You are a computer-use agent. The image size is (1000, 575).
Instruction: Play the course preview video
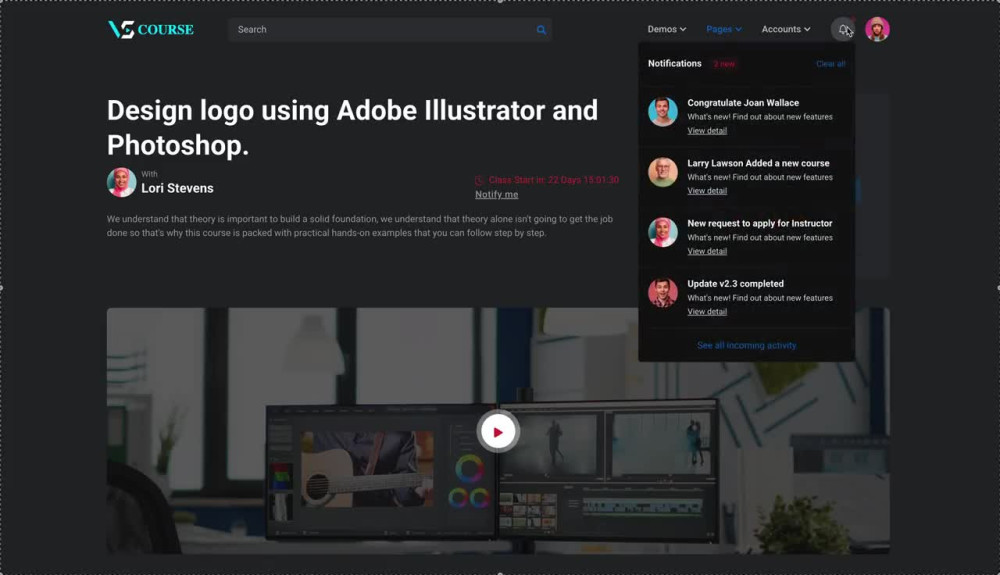(x=498, y=432)
